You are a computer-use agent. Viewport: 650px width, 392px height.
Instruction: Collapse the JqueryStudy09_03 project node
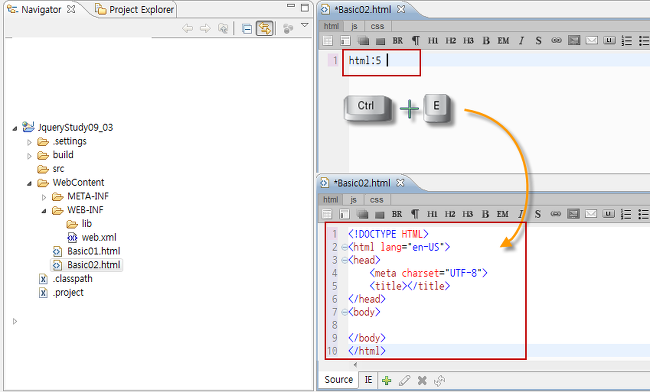(15, 128)
